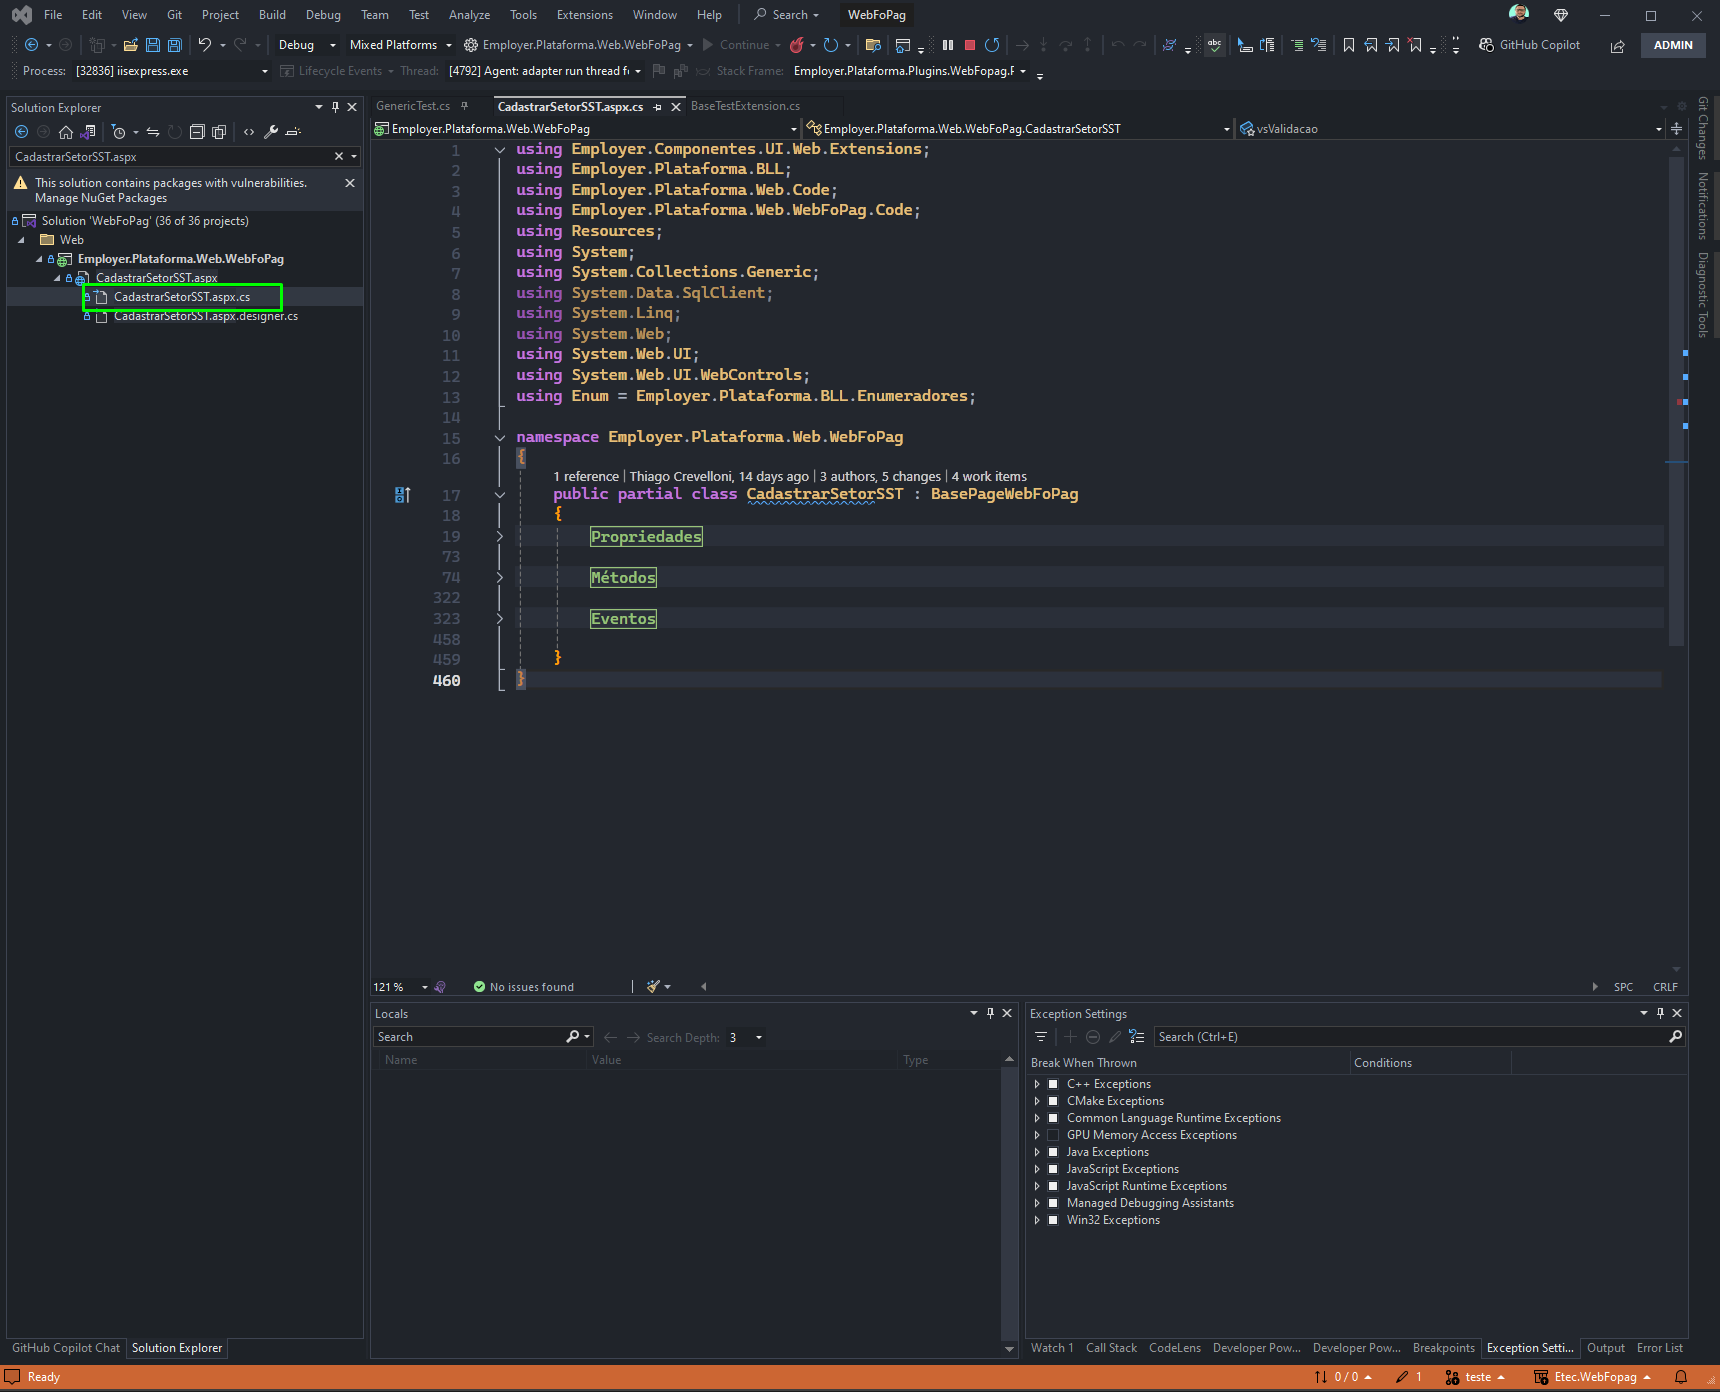Open Properties wrench icon in Solution Explorer
This screenshot has width=1720, height=1392.
(271, 132)
